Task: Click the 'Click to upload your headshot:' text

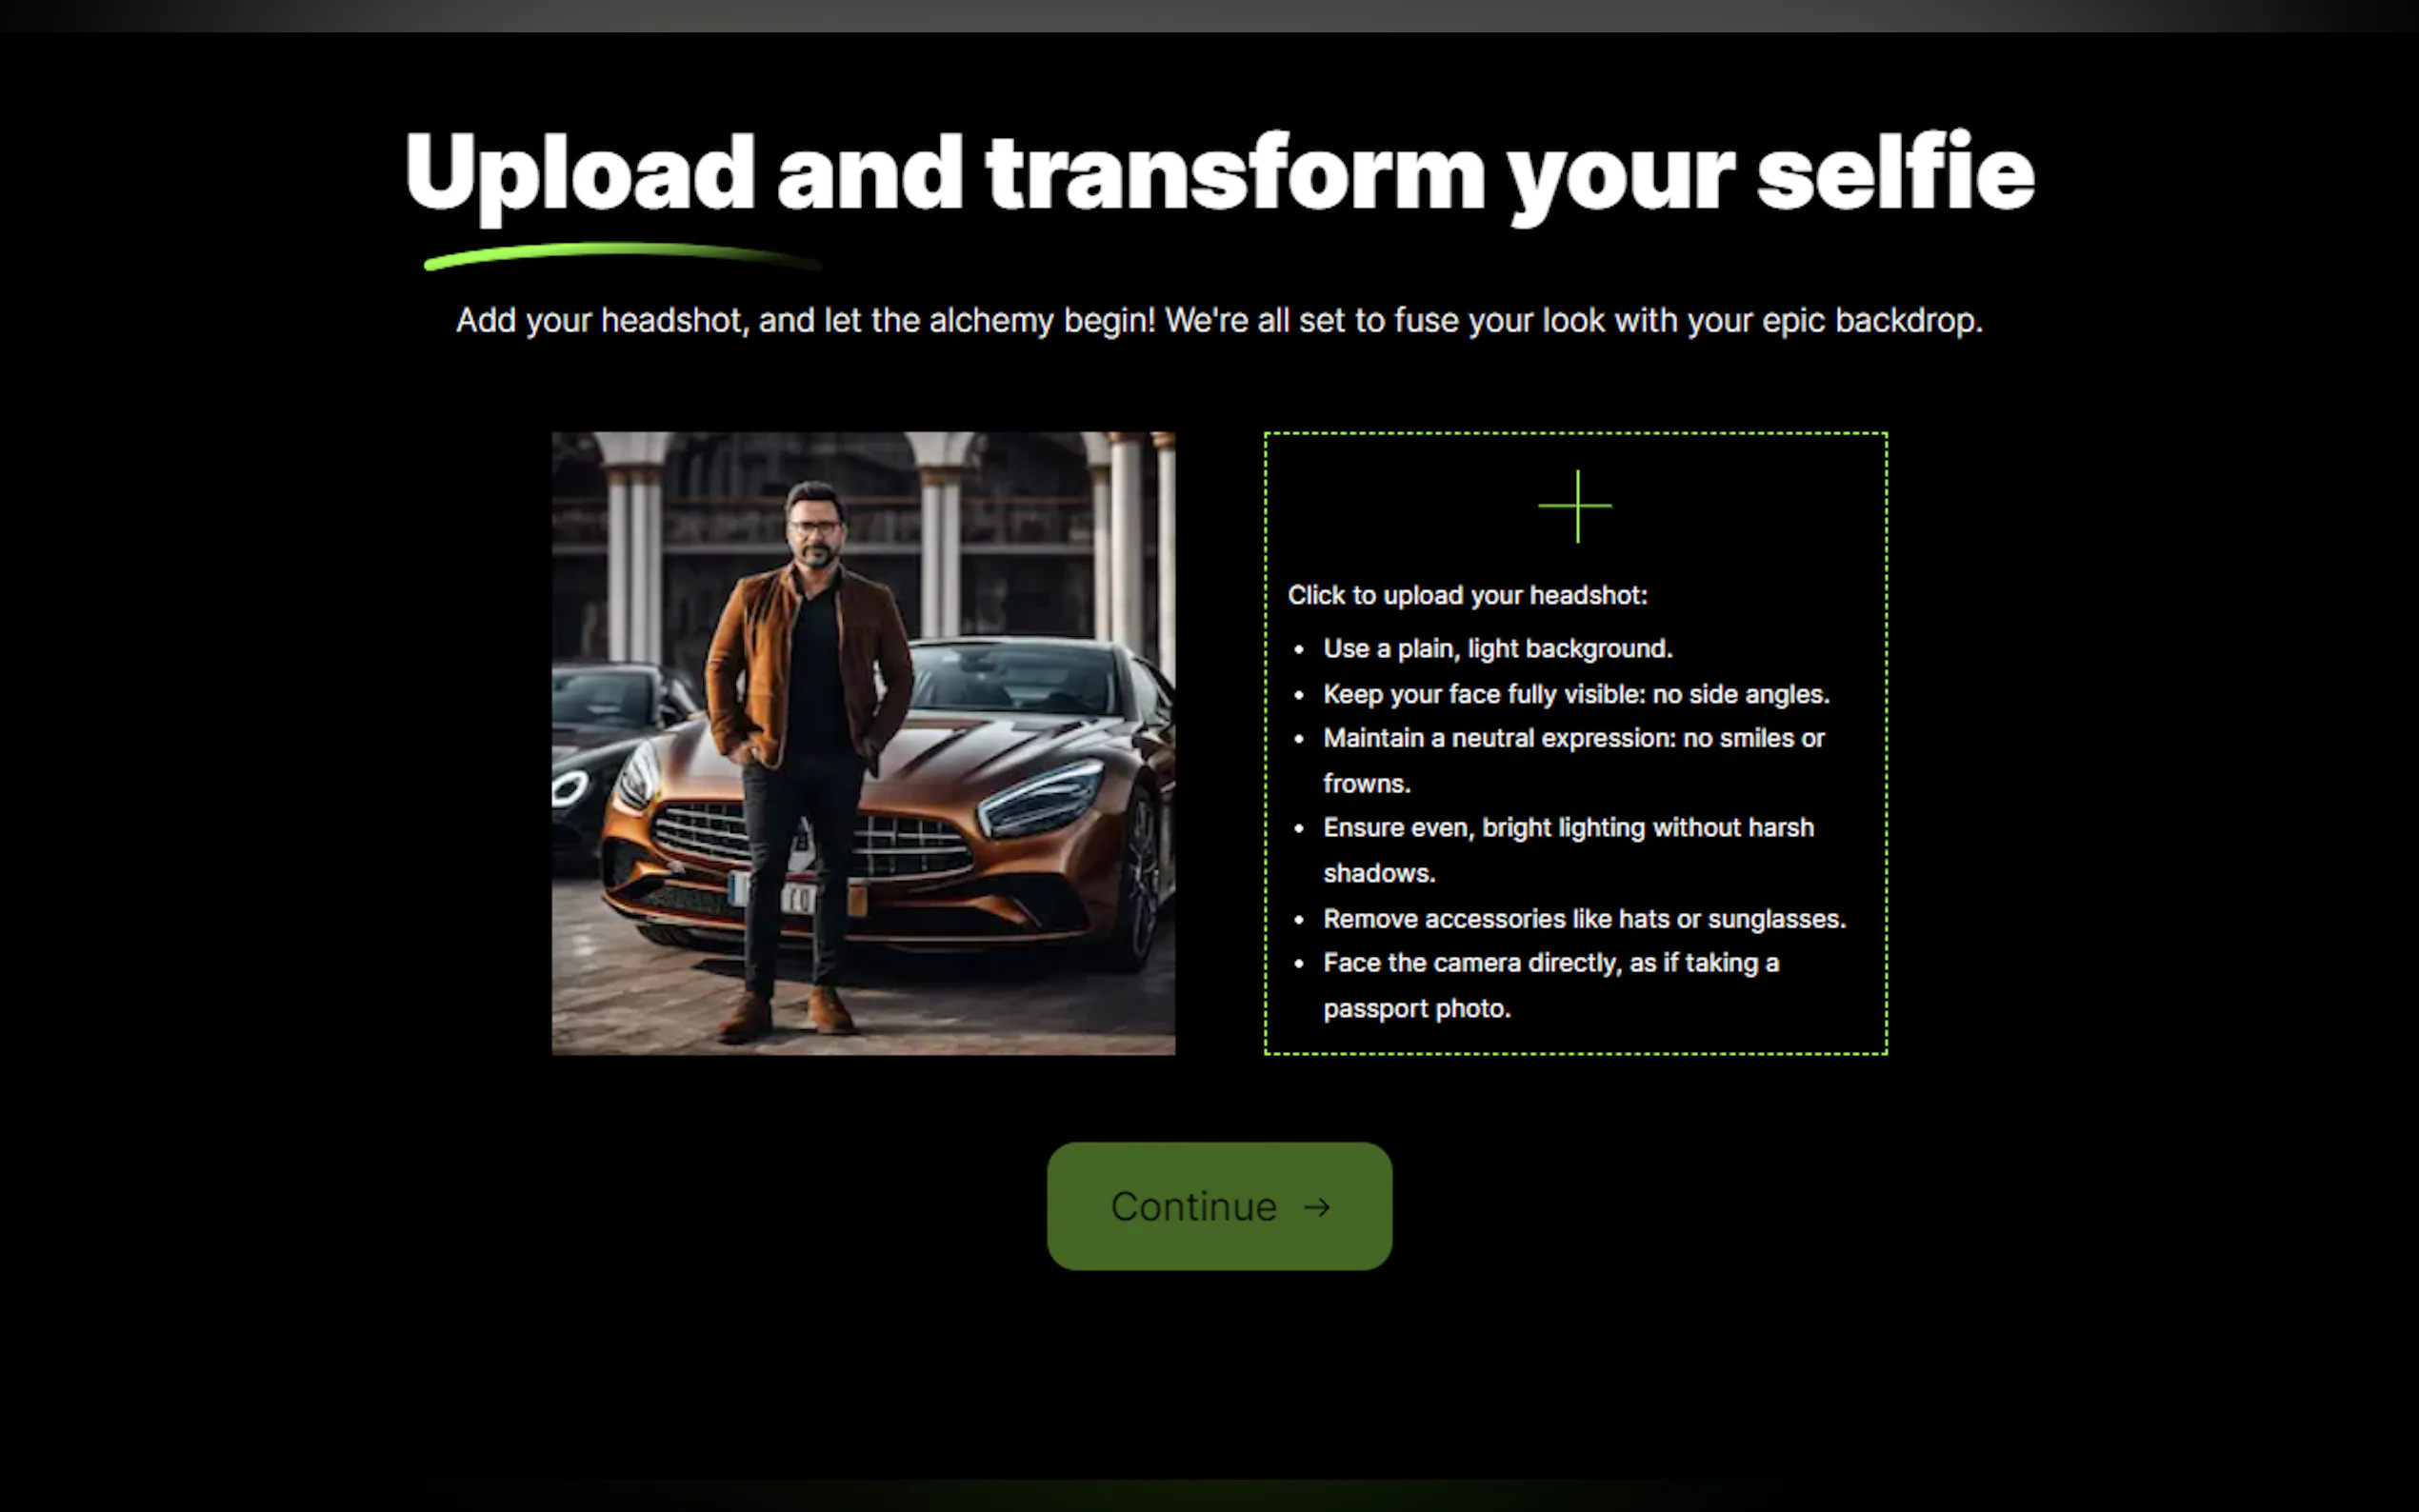Action: point(1467,595)
